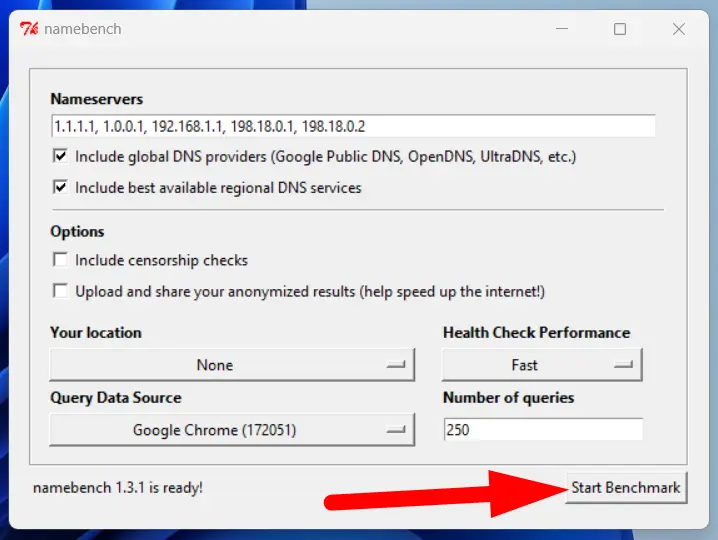
Task: Click the Options heading label
Action: click(77, 231)
